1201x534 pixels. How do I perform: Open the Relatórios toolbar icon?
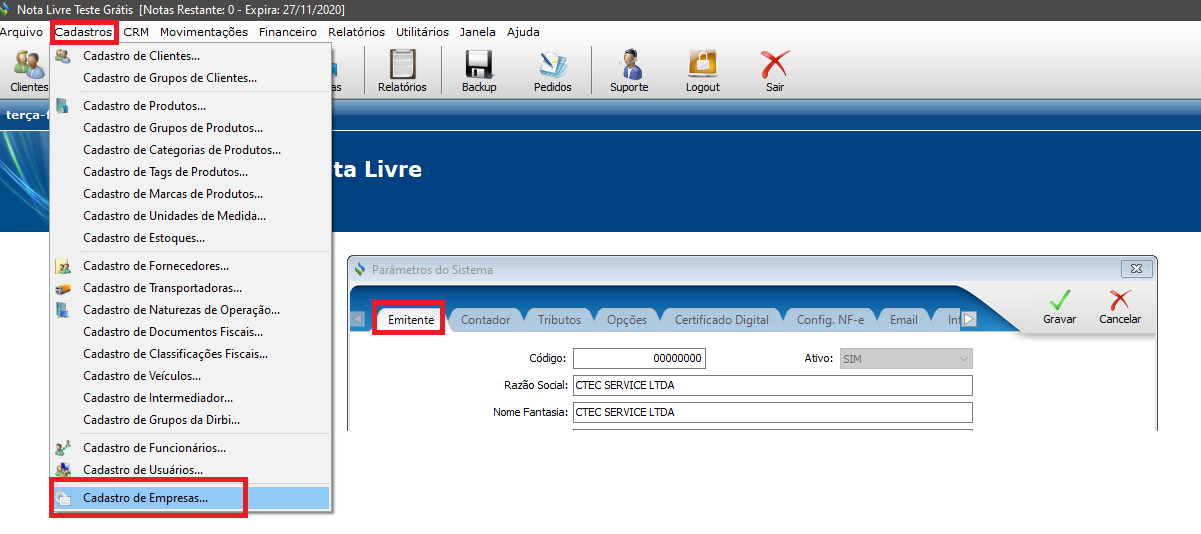(402, 70)
